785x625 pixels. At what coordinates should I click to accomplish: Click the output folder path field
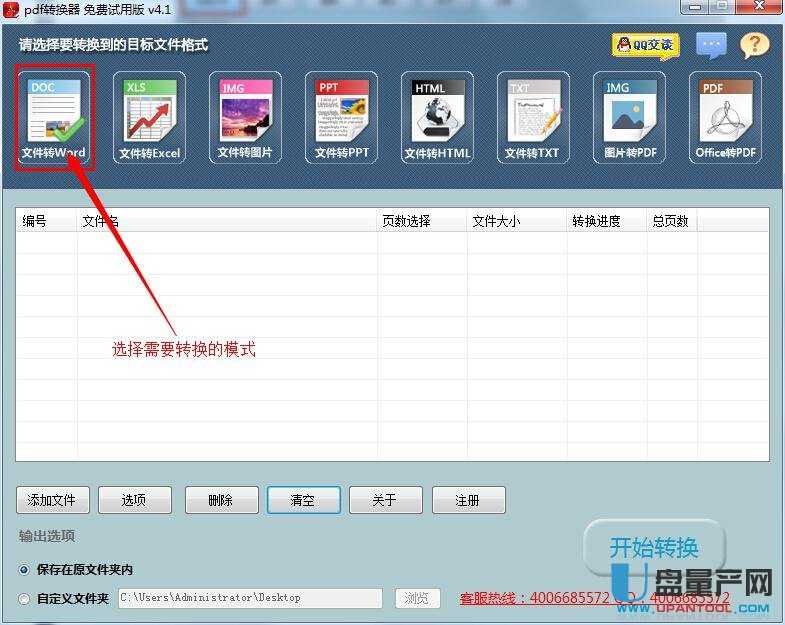pyautogui.click(x=249, y=598)
